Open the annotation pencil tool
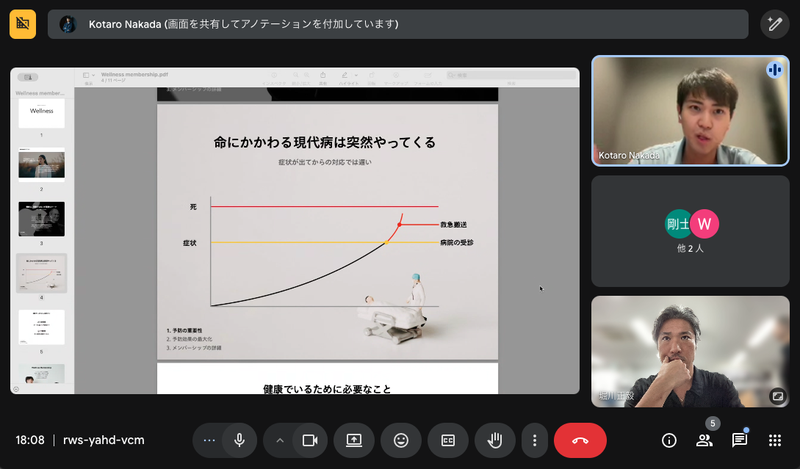 (774, 23)
